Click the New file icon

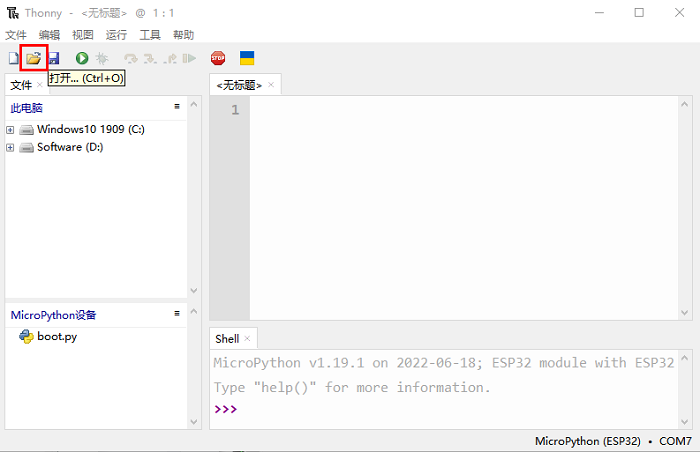(13, 59)
